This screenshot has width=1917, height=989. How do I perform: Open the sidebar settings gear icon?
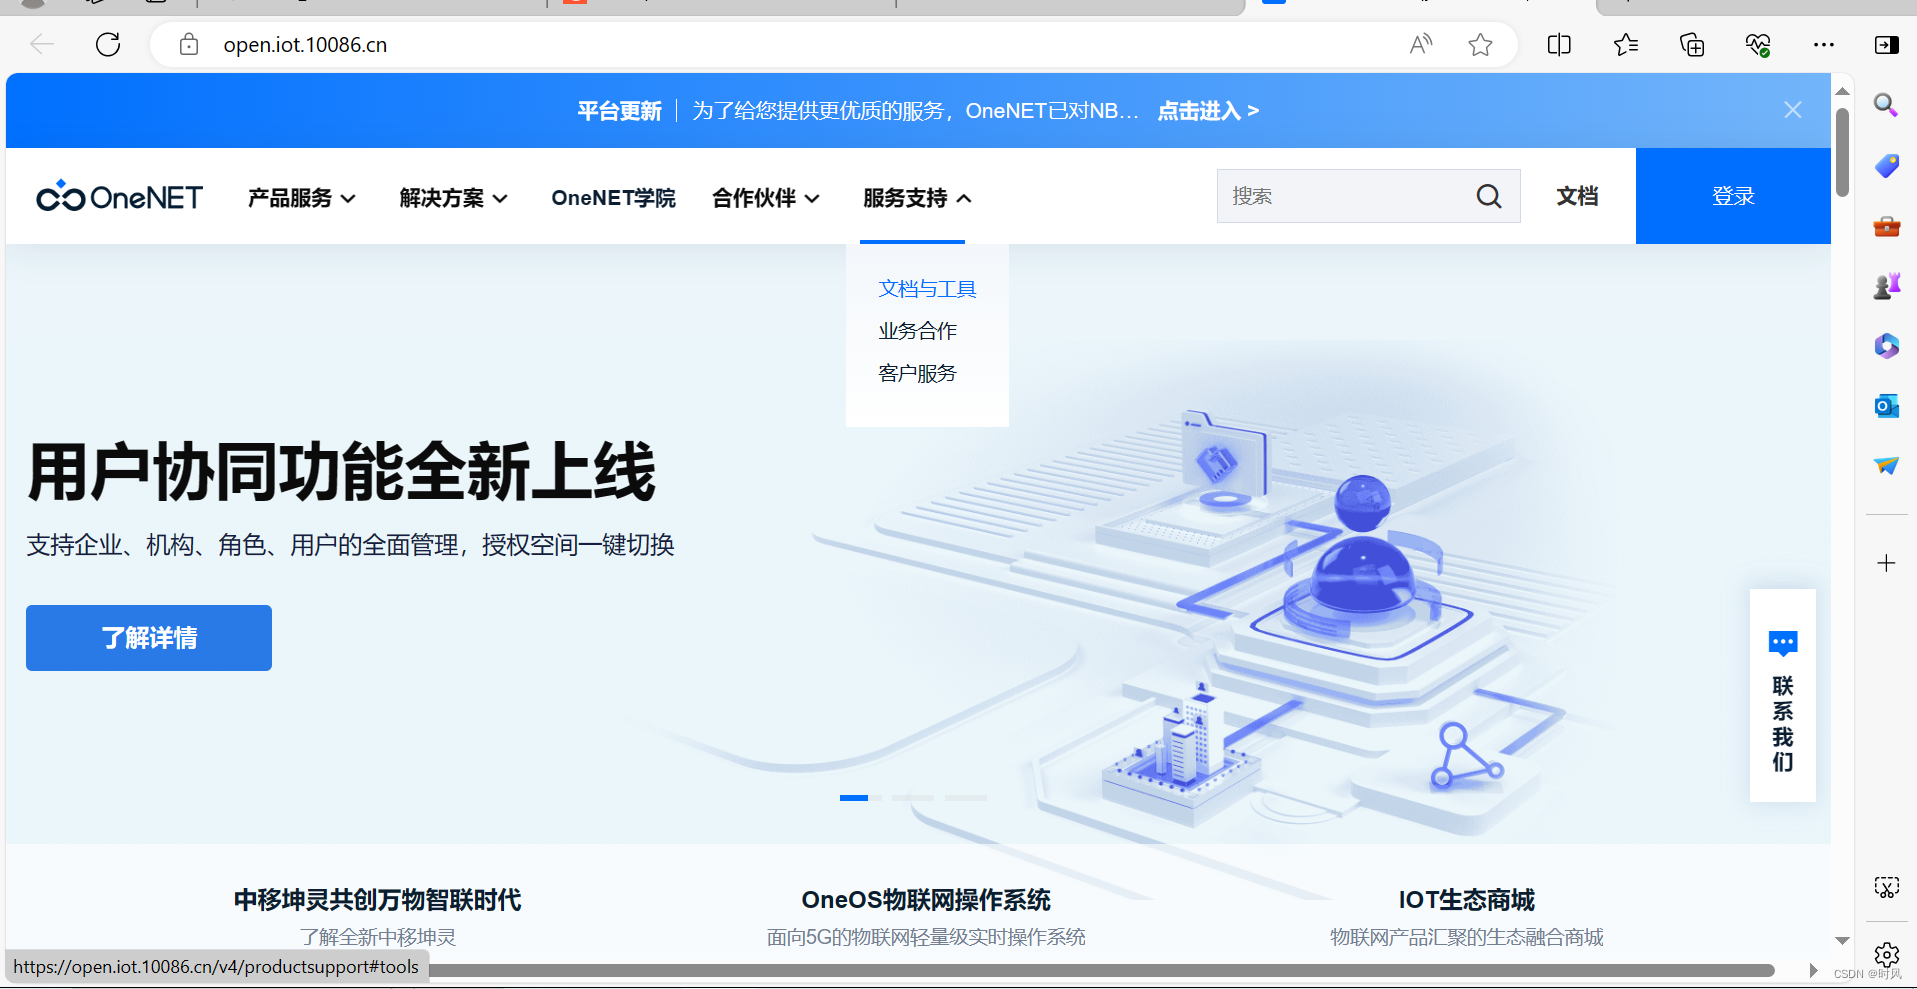click(1886, 955)
